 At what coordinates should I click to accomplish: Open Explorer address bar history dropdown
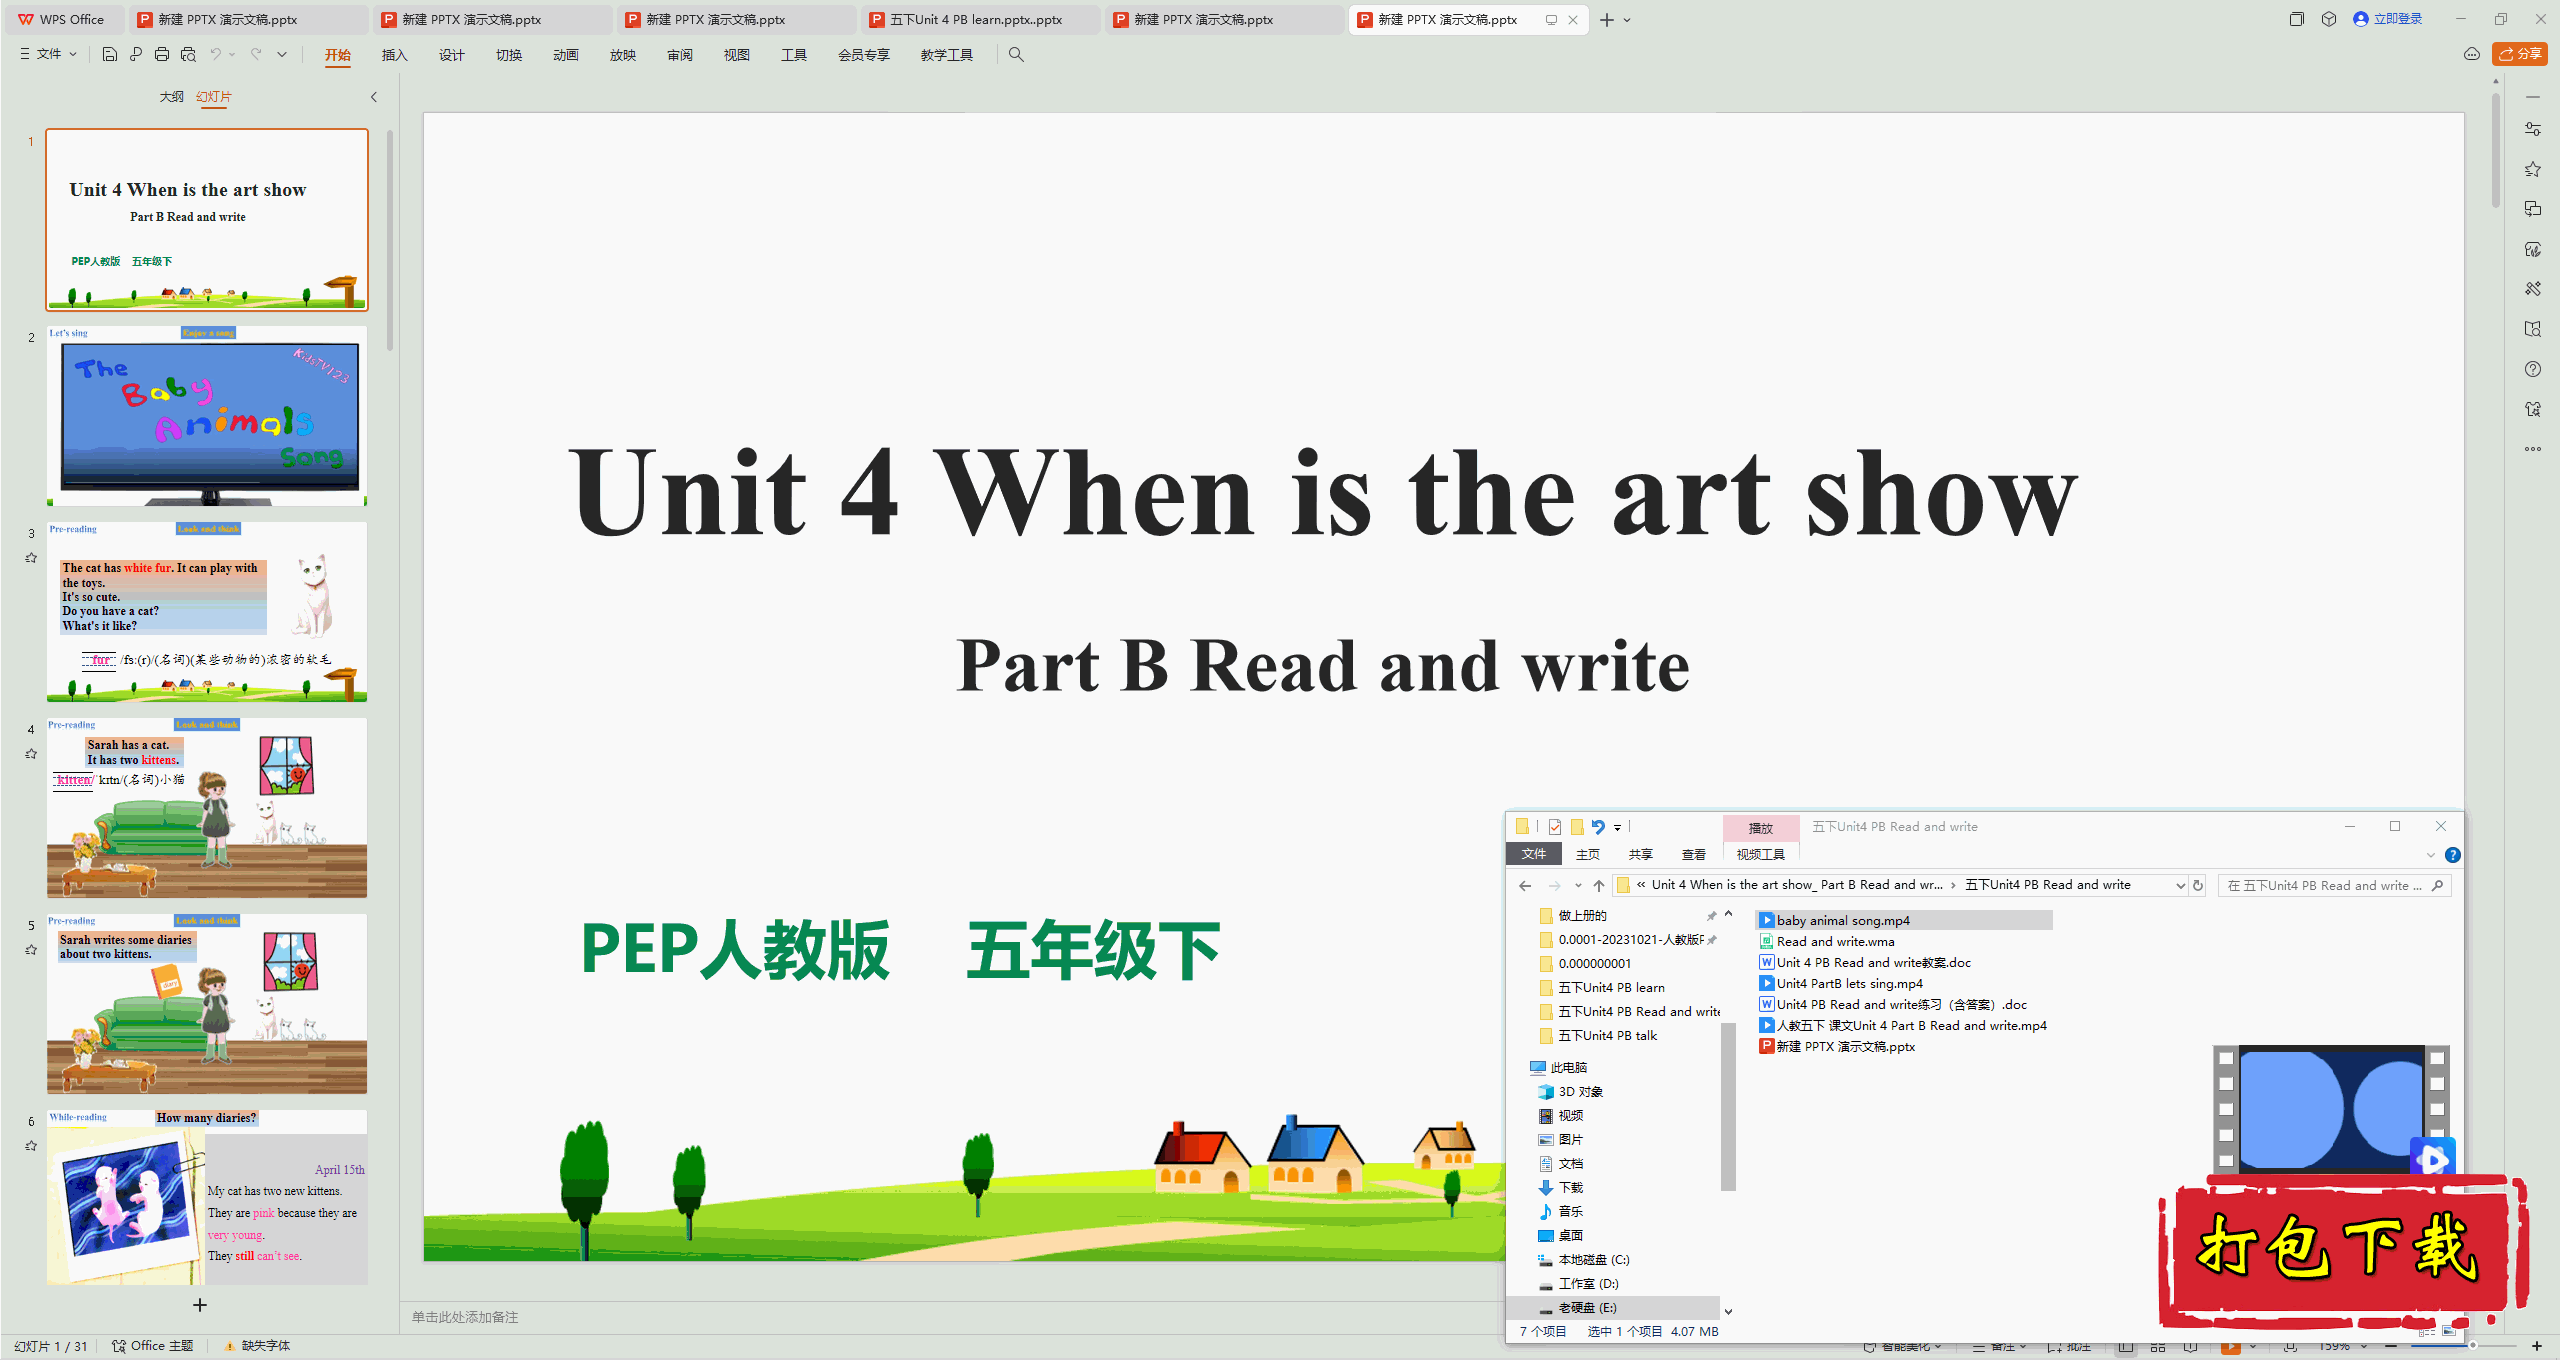click(x=2180, y=885)
